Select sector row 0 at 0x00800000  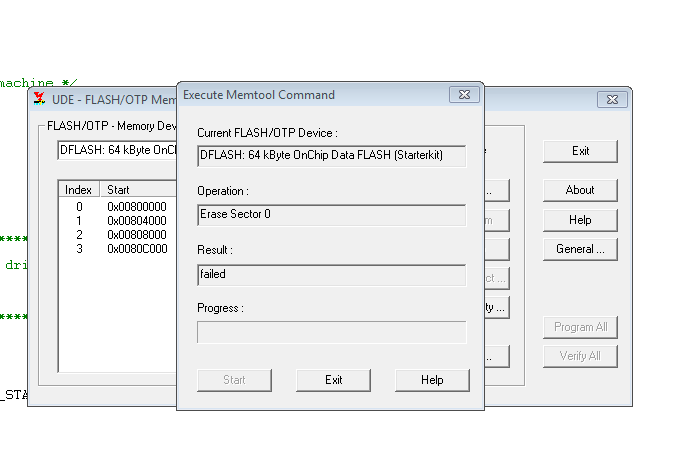(x=118, y=207)
